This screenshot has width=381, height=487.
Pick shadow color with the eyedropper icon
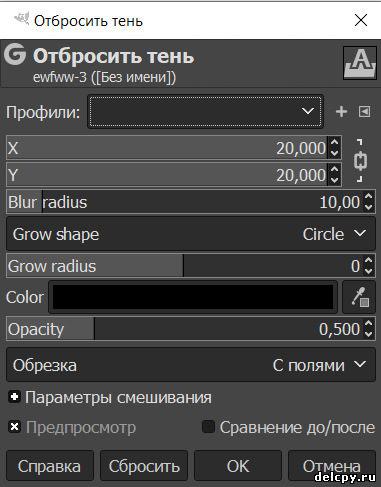point(359,297)
